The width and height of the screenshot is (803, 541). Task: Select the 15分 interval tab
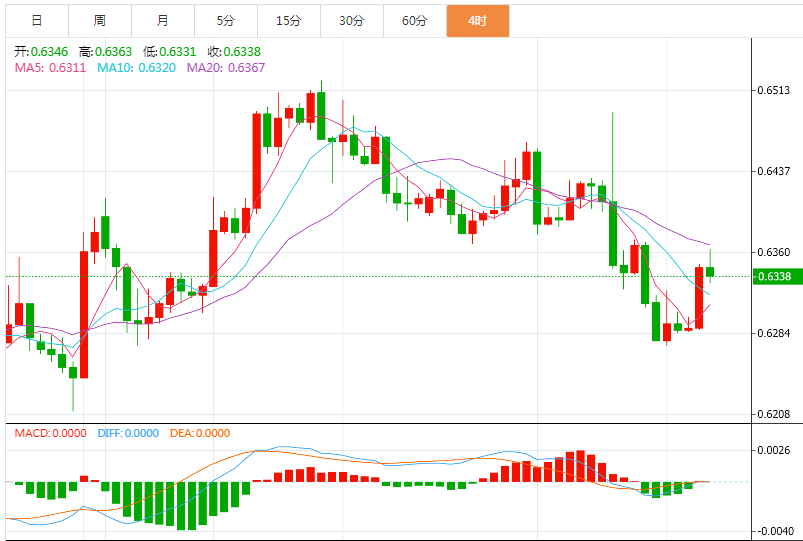click(289, 20)
